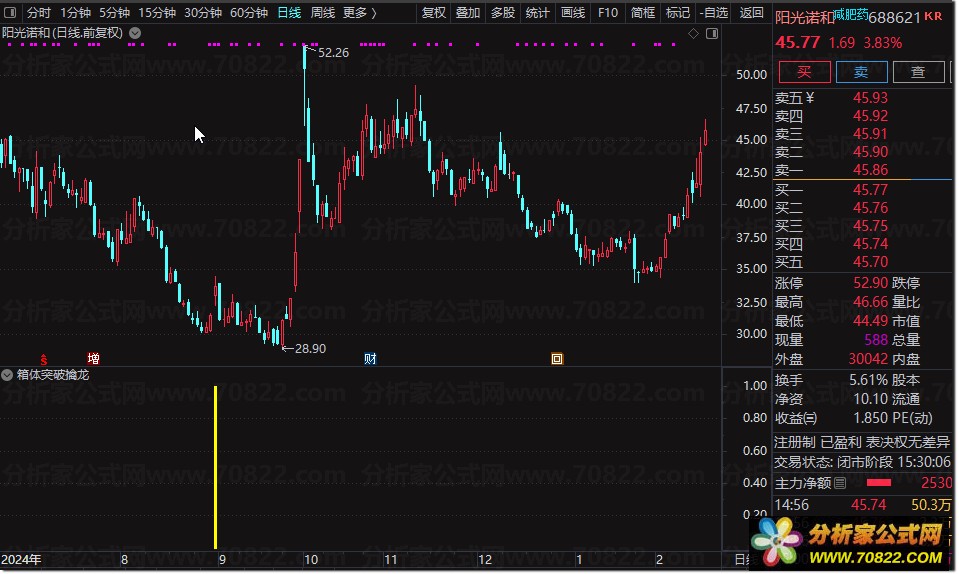Image resolution: width=959 pixels, height=574 pixels.
Task: Select 买一 price 45.77
Action: (x=870, y=189)
